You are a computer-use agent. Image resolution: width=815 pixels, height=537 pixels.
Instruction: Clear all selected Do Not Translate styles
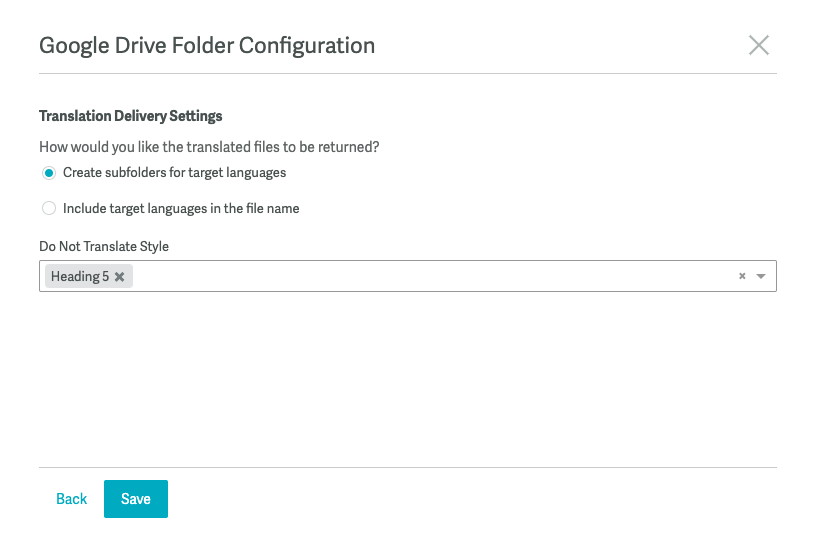(x=742, y=276)
